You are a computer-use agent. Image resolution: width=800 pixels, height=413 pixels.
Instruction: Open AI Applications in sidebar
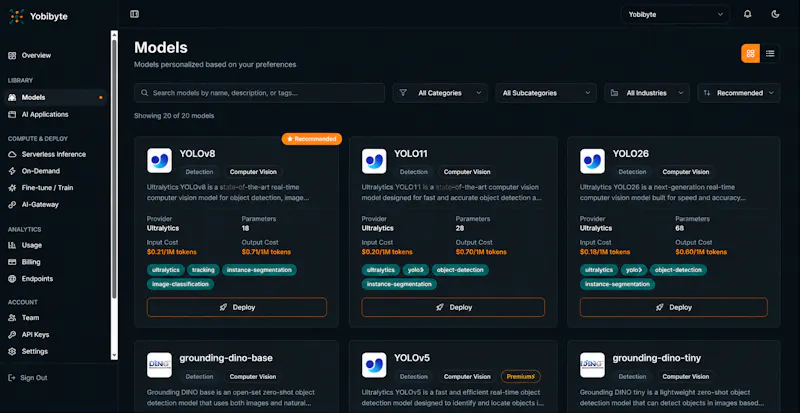click(45, 114)
